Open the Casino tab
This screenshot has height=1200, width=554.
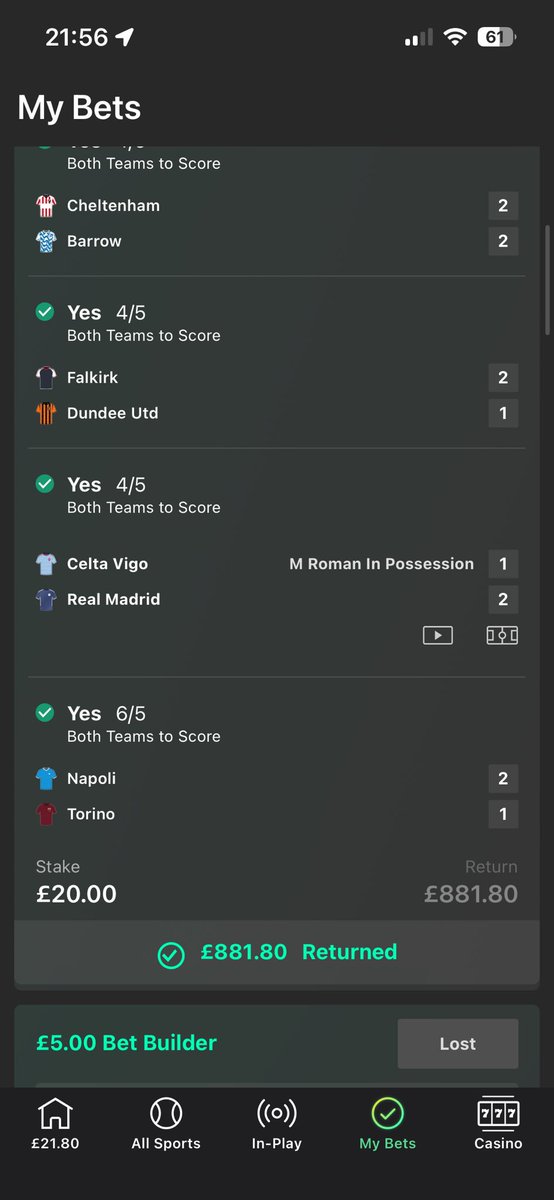point(498,1124)
